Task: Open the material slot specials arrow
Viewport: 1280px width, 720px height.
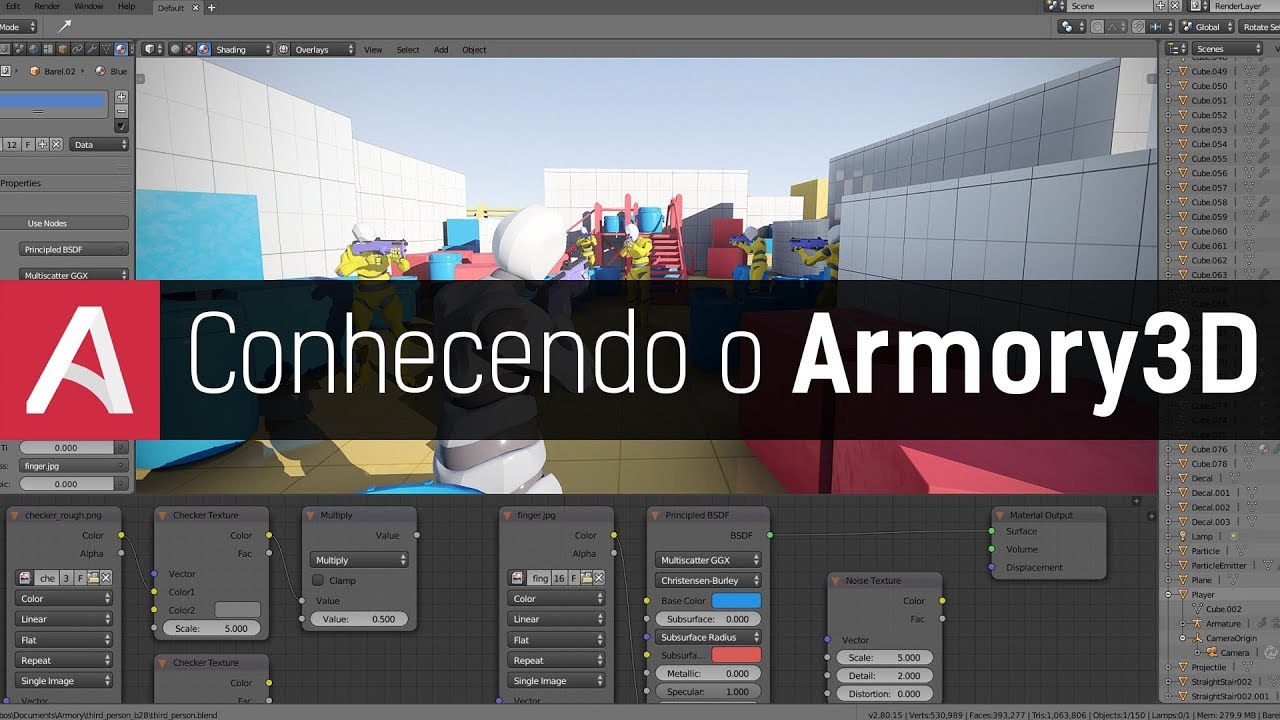Action: (x=121, y=126)
